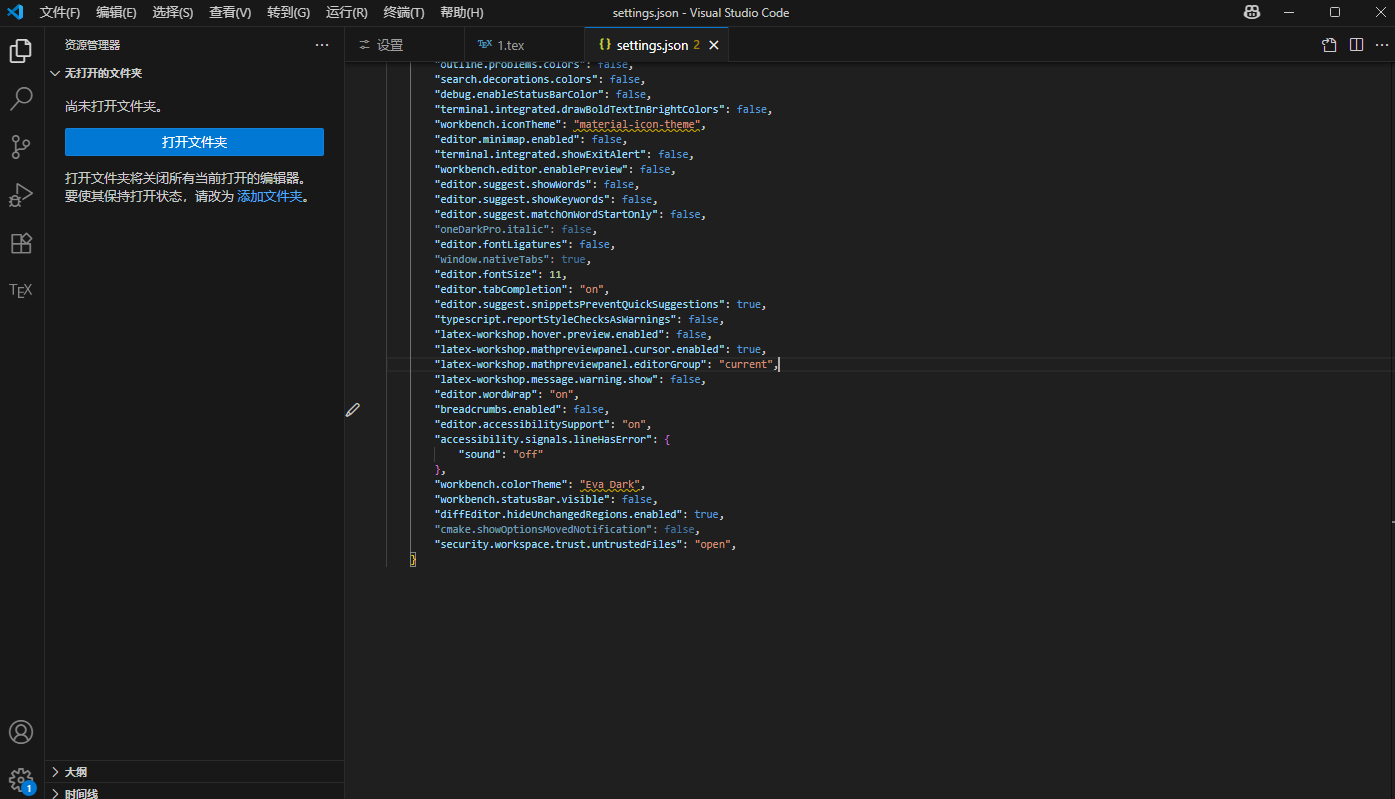Open the Accounts icon in activity bar
The width and height of the screenshot is (1395, 799).
click(x=21, y=732)
